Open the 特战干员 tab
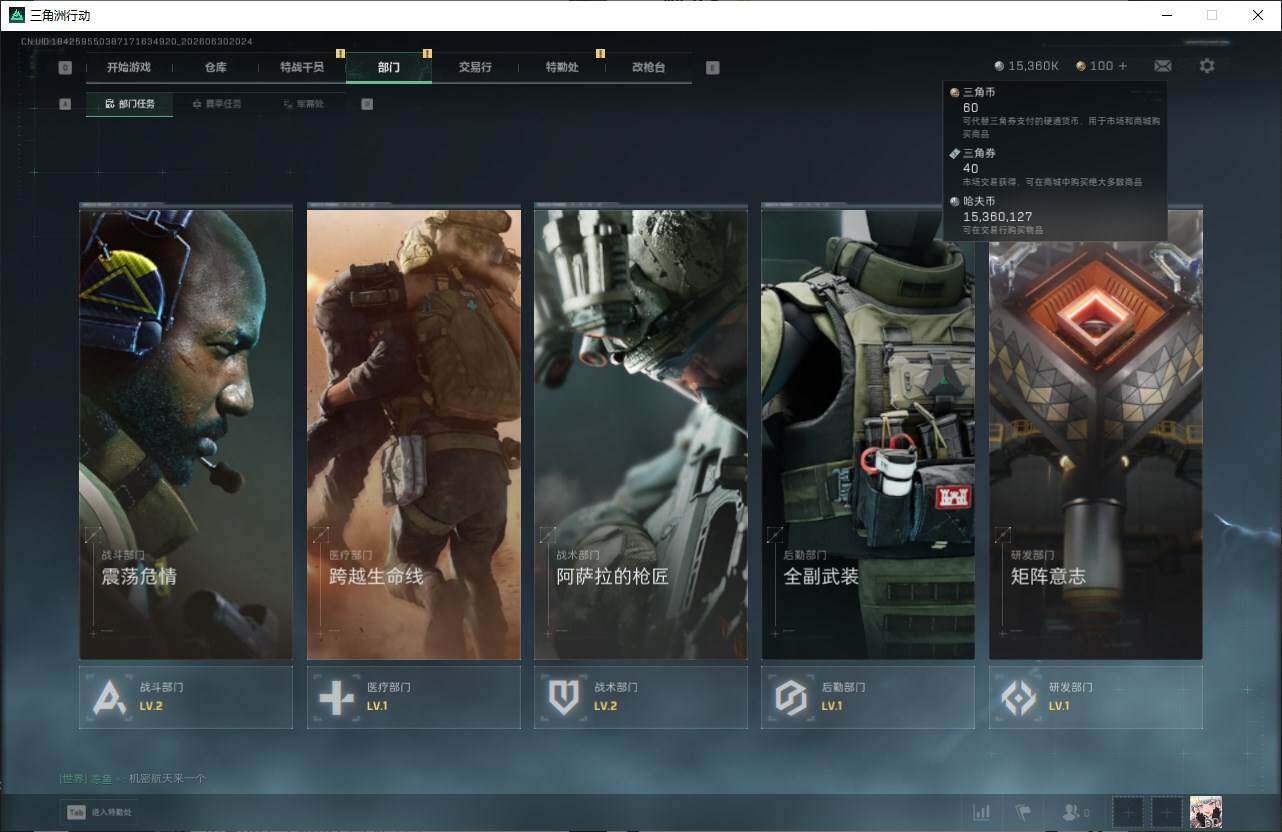 pos(302,68)
